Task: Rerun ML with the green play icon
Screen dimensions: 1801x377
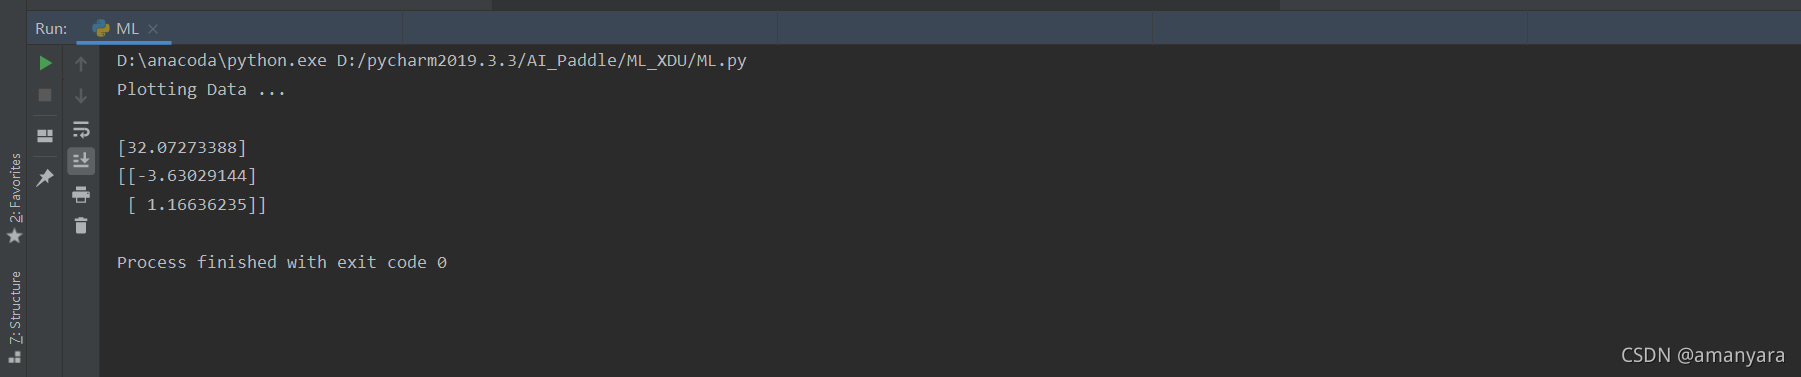Action: (45, 63)
